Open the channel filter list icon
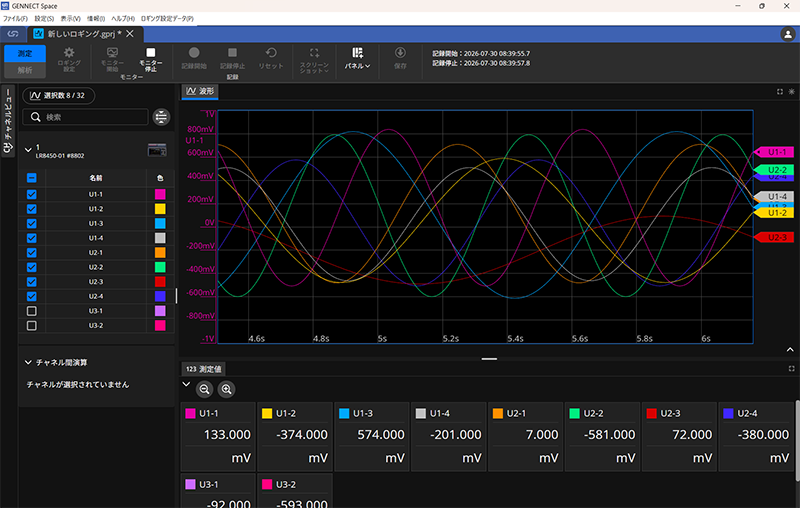 click(x=161, y=117)
